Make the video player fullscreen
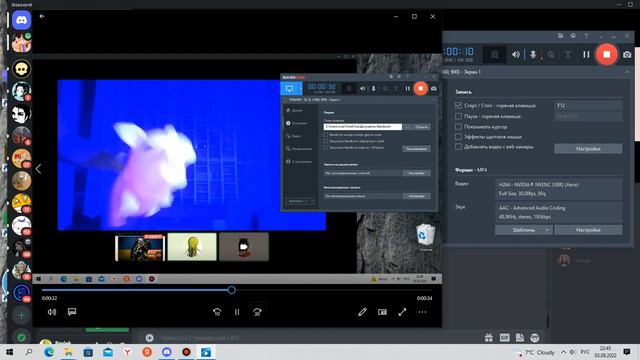Viewport: 640px width, 360px height. [402, 312]
